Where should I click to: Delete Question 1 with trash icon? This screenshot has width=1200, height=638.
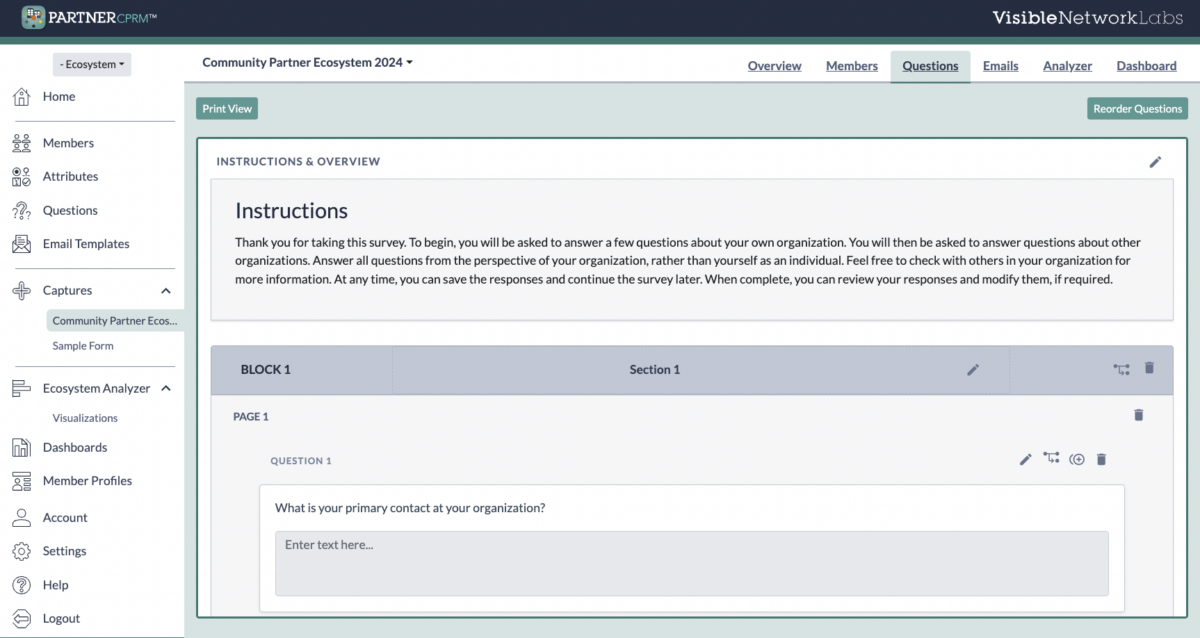pos(1102,460)
